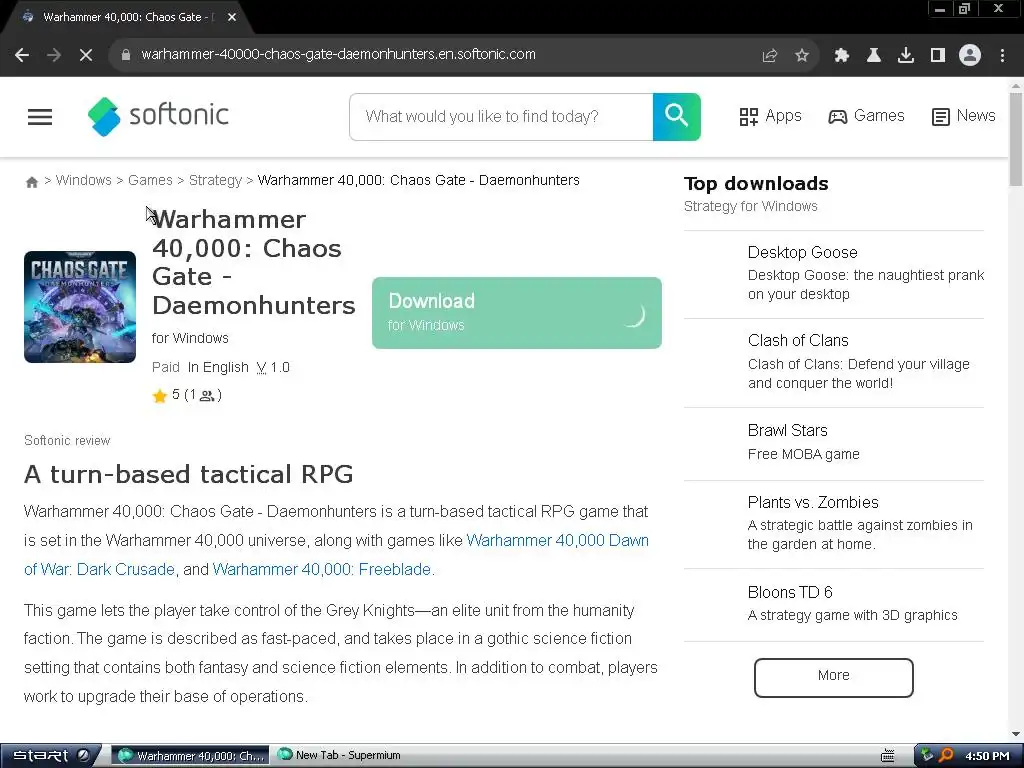1024x768 pixels.
Task: Stop loading the page
Action: [86, 56]
